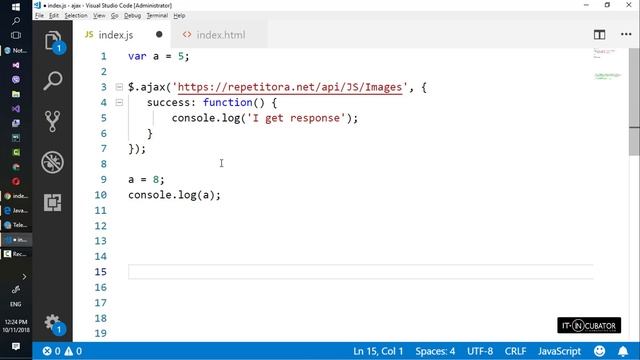Image resolution: width=640 pixels, height=360 pixels.
Task: Click the split editor icon
Action: pos(599,35)
